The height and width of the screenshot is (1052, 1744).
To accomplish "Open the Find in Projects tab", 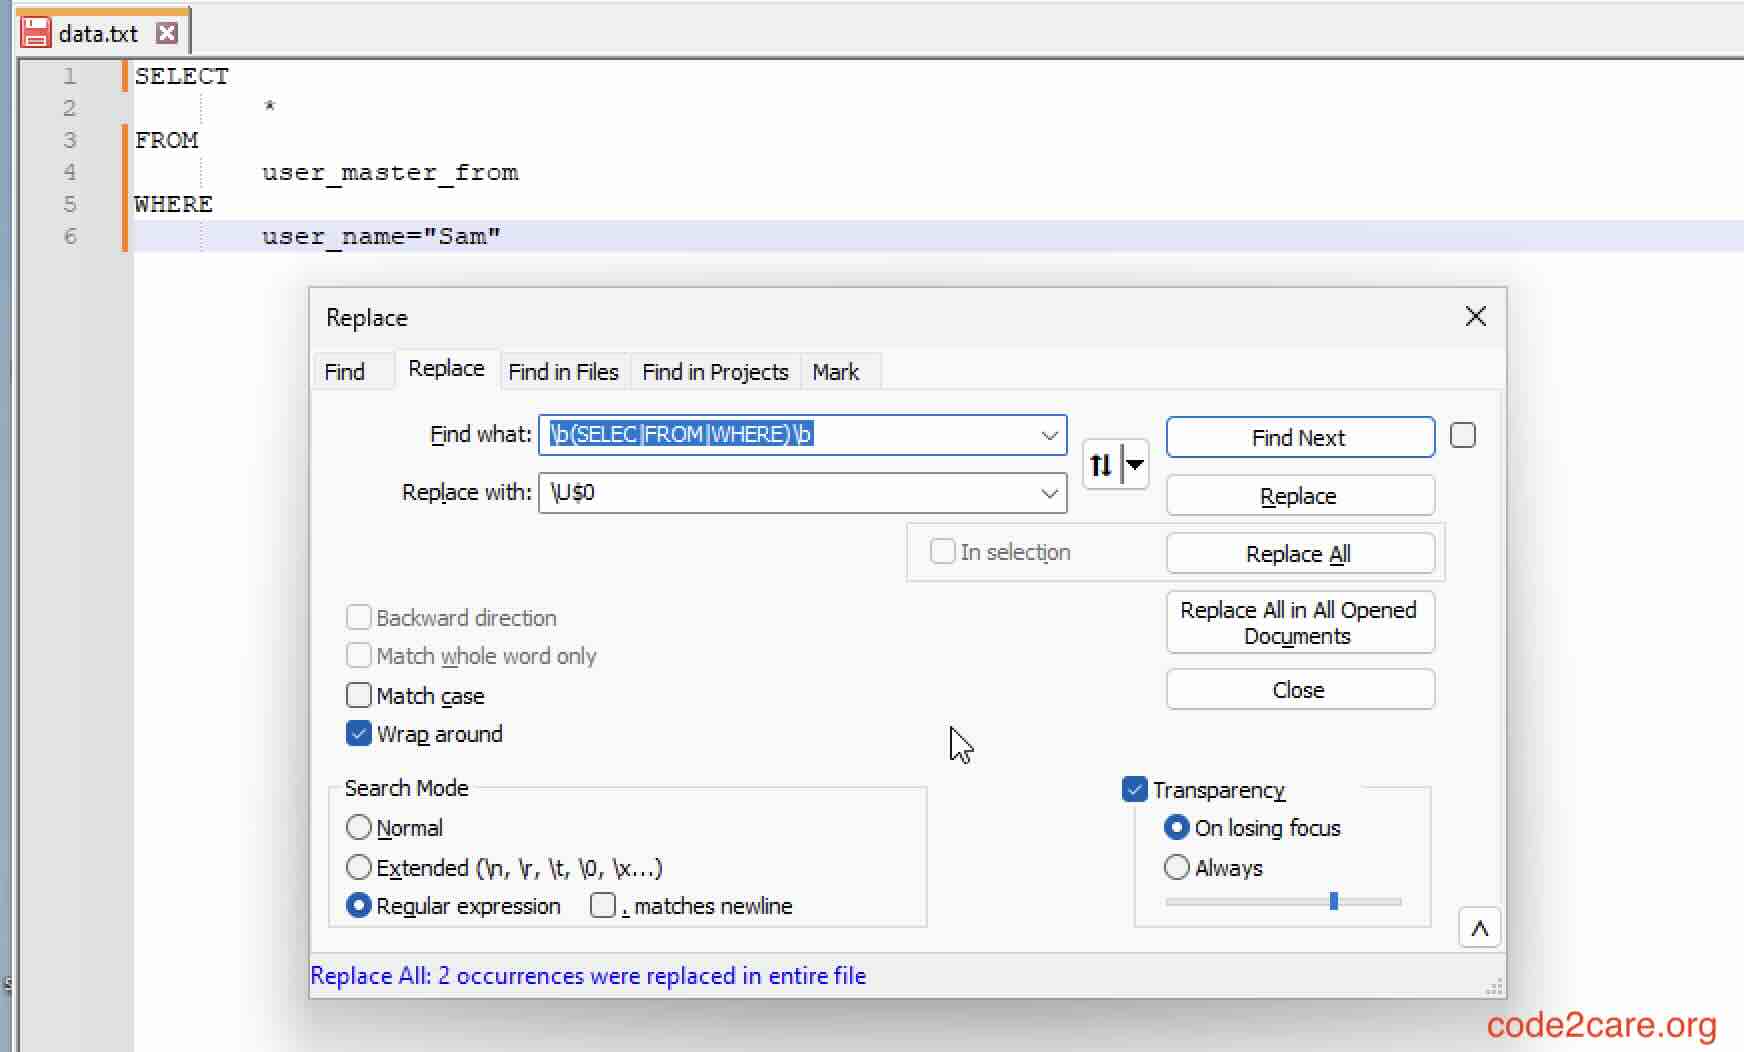I will coord(715,371).
